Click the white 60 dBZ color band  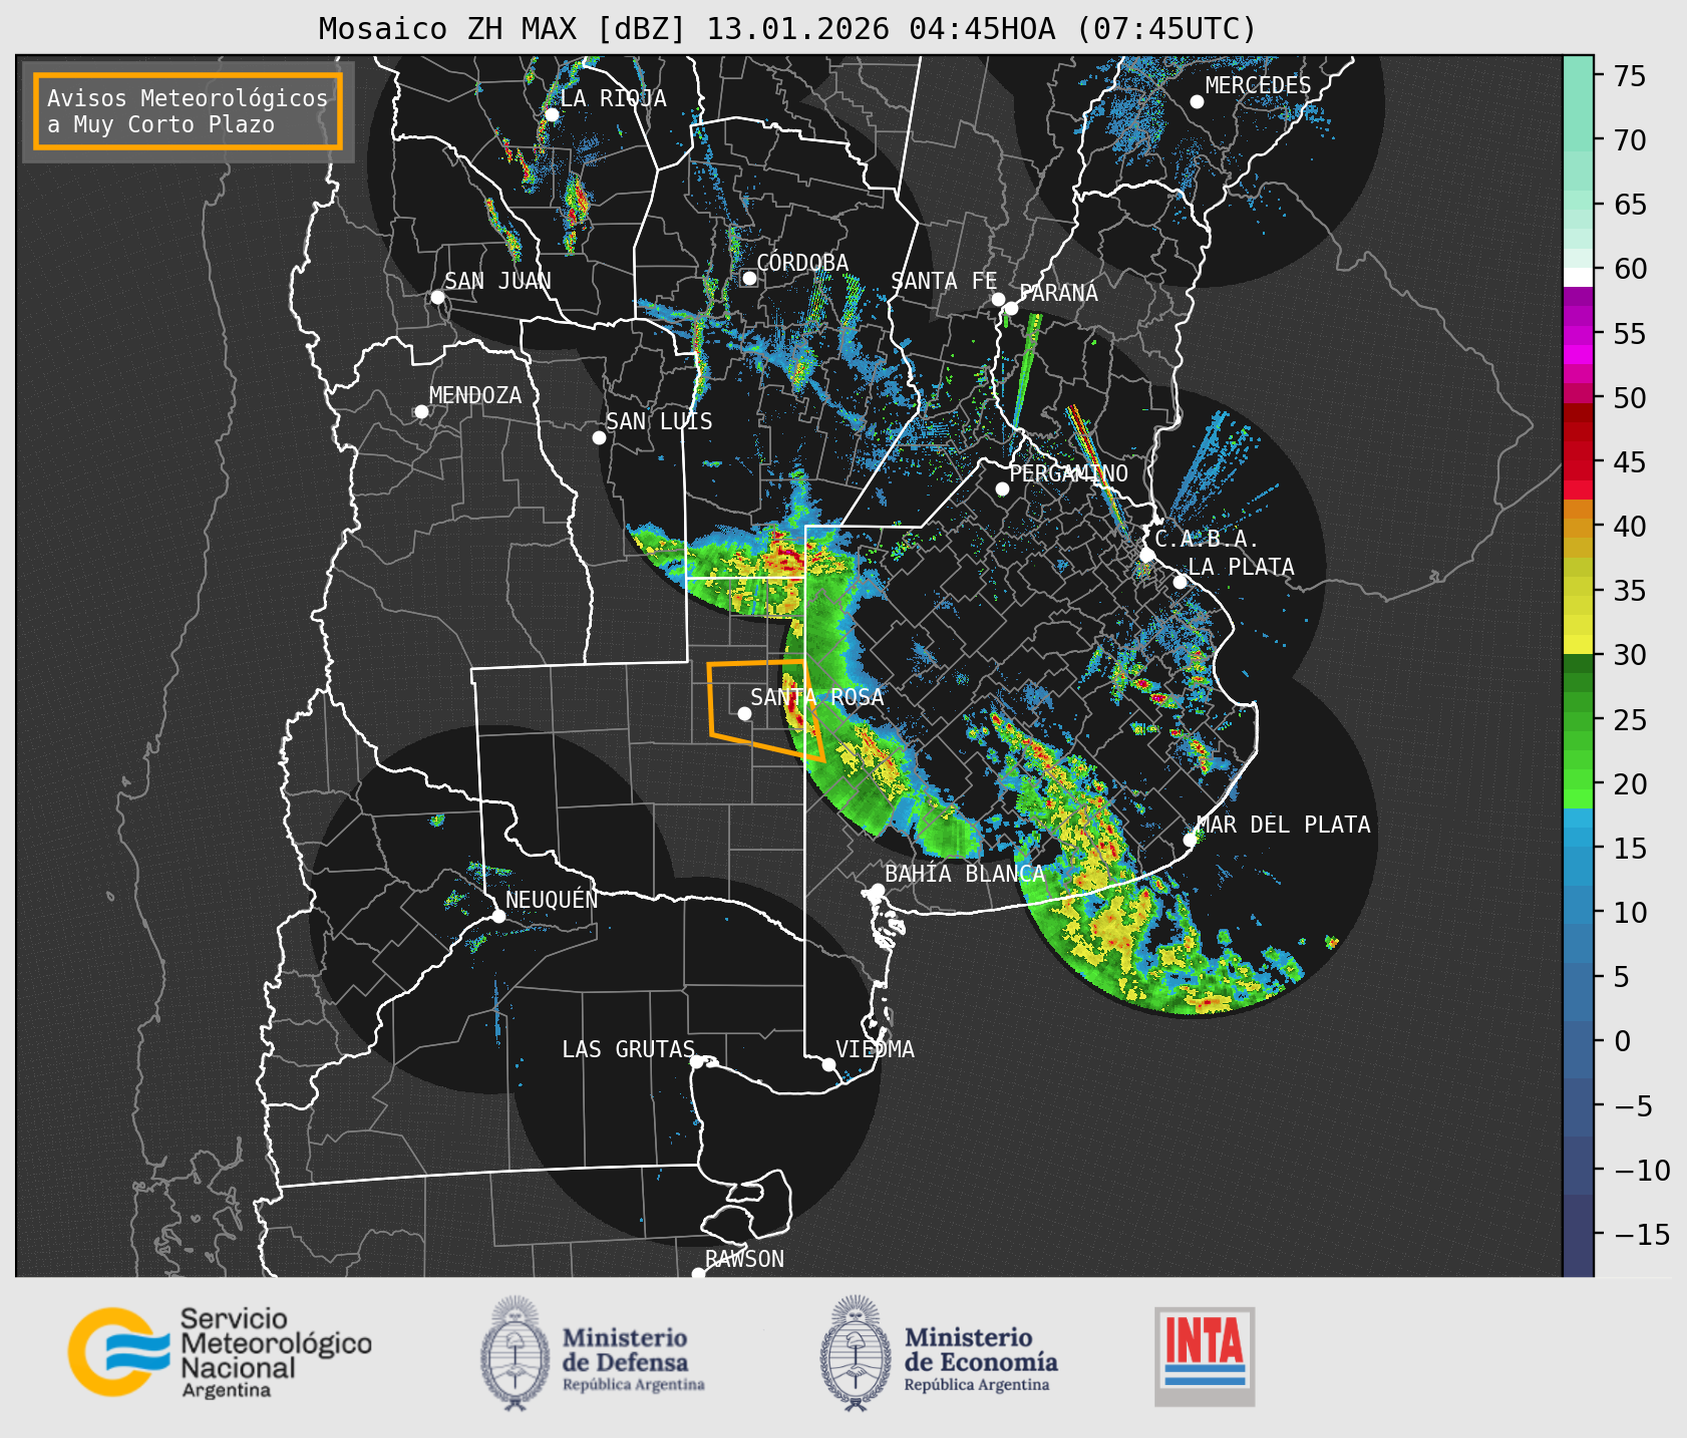pyautogui.click(x=1578, y=277)
